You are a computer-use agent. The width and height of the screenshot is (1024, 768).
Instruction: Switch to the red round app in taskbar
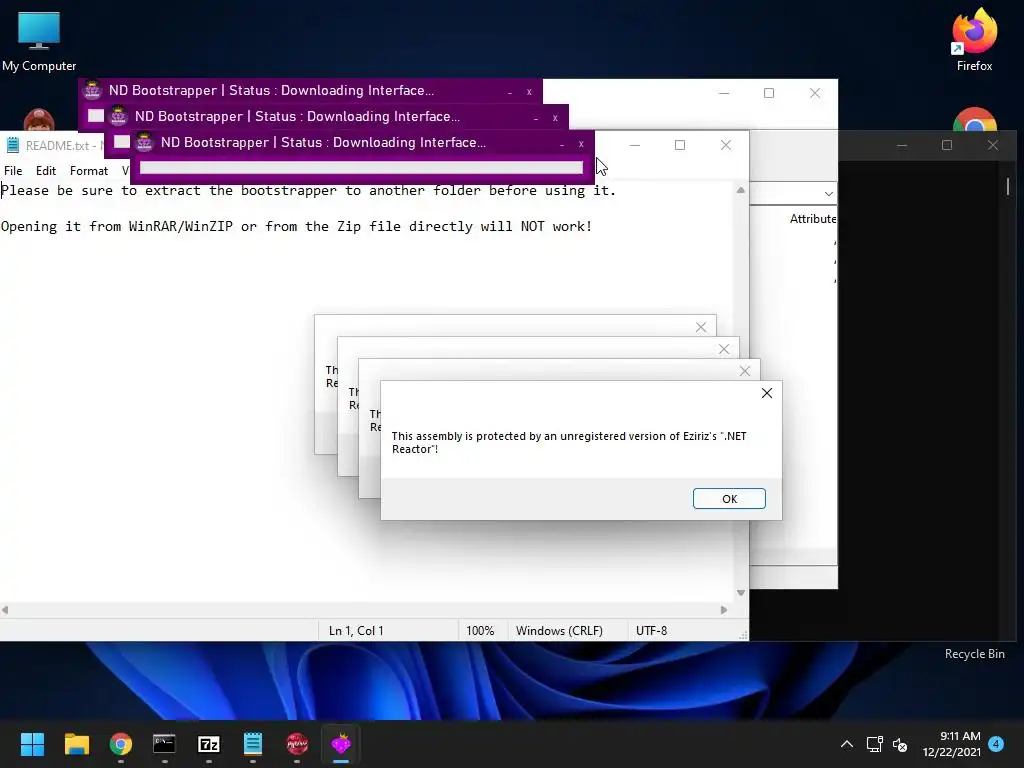[x=296, y=744]
